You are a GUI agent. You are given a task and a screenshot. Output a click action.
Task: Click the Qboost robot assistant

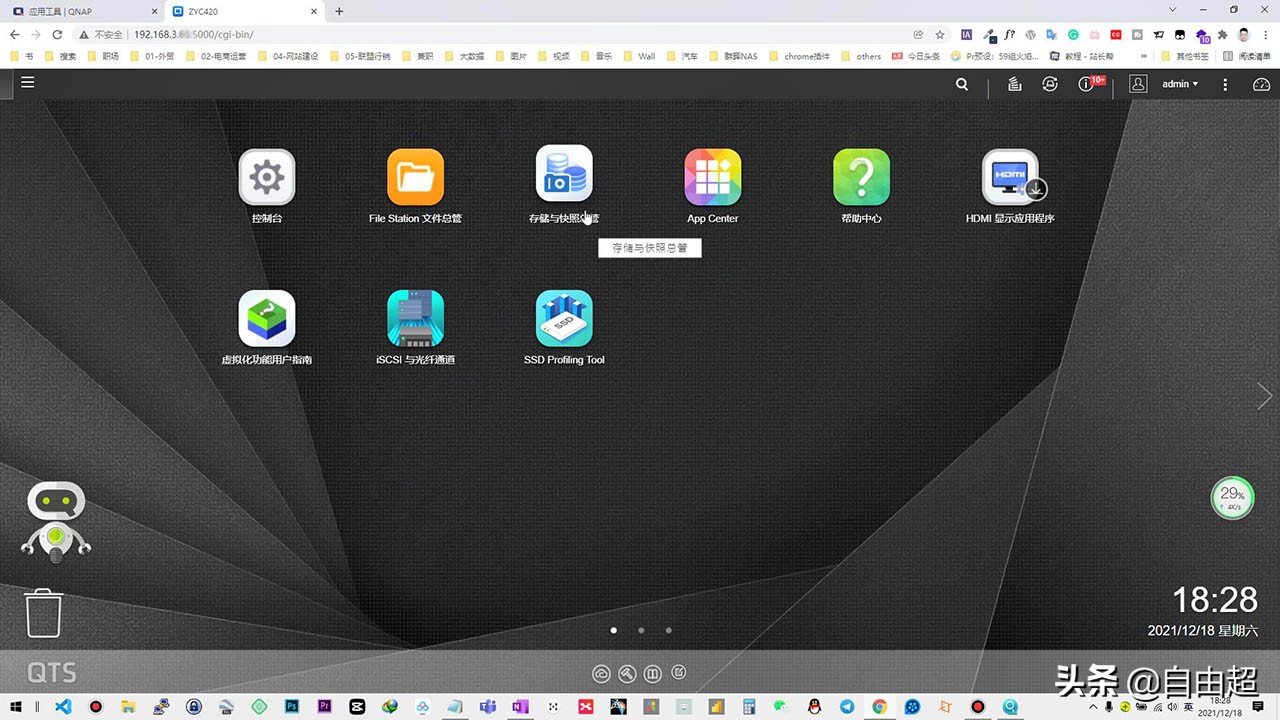coord(56,518)
